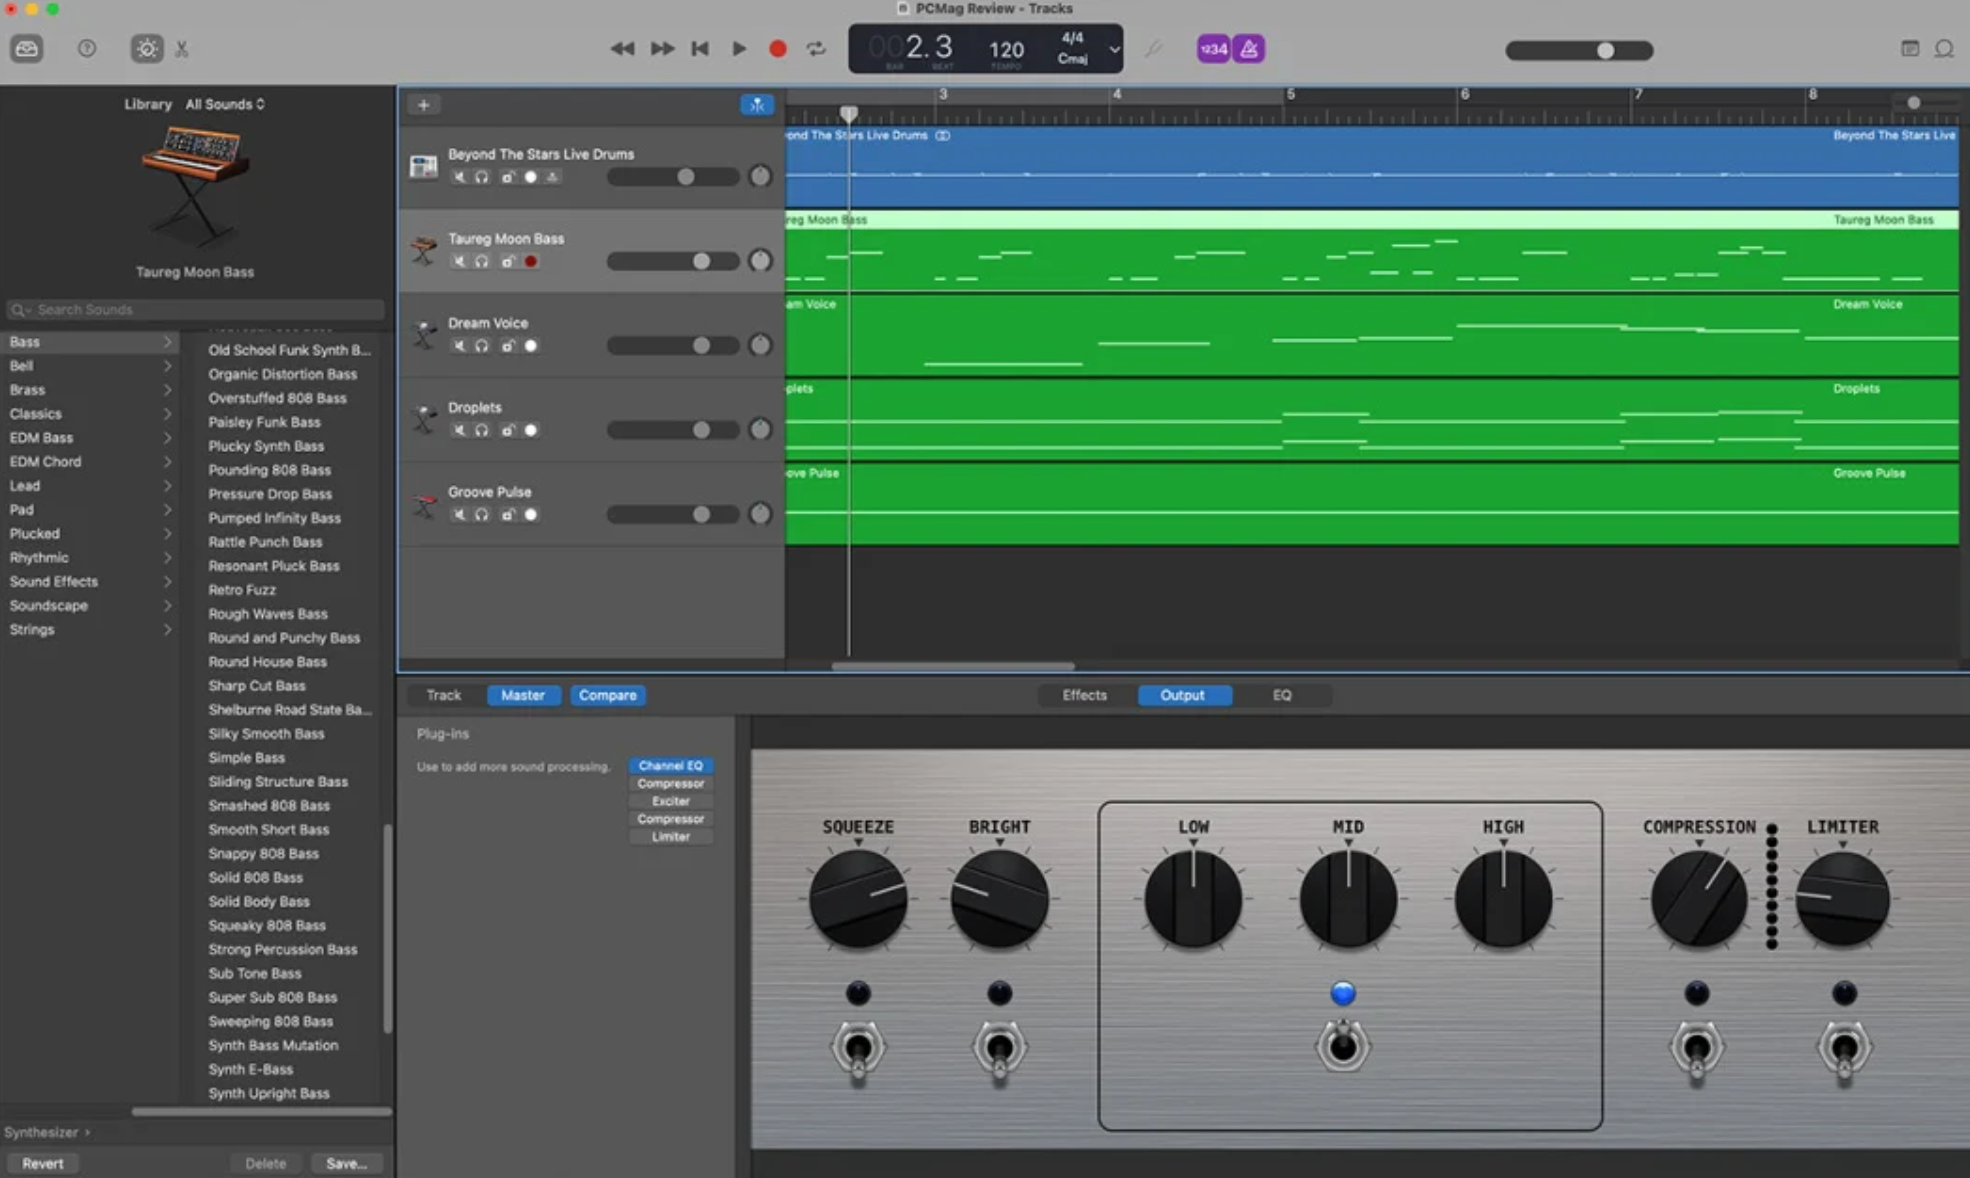Click the Tuner icon in the toolbar
The width and height of the screenshot is (1970, 1178).
(1152, 48)
